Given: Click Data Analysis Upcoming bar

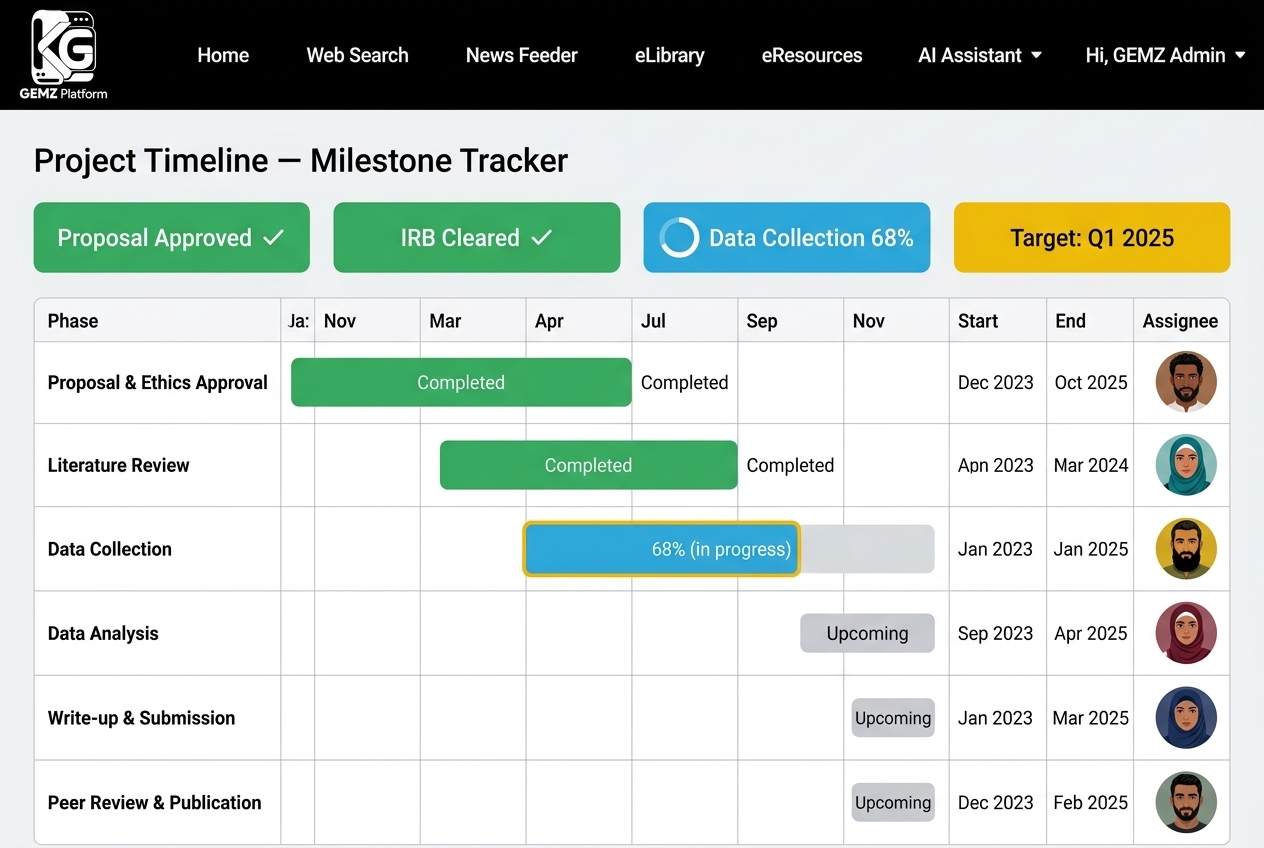Looking at the screenshot, I should (867, 633).
